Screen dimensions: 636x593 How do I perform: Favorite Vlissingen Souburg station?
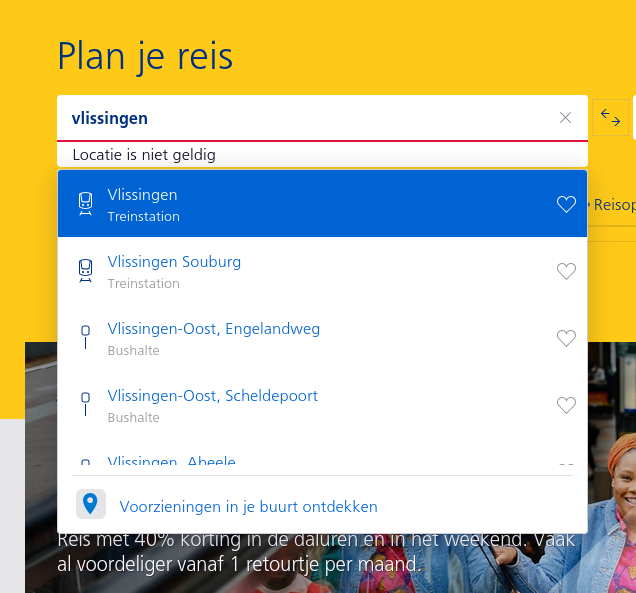tap(566, 271)
